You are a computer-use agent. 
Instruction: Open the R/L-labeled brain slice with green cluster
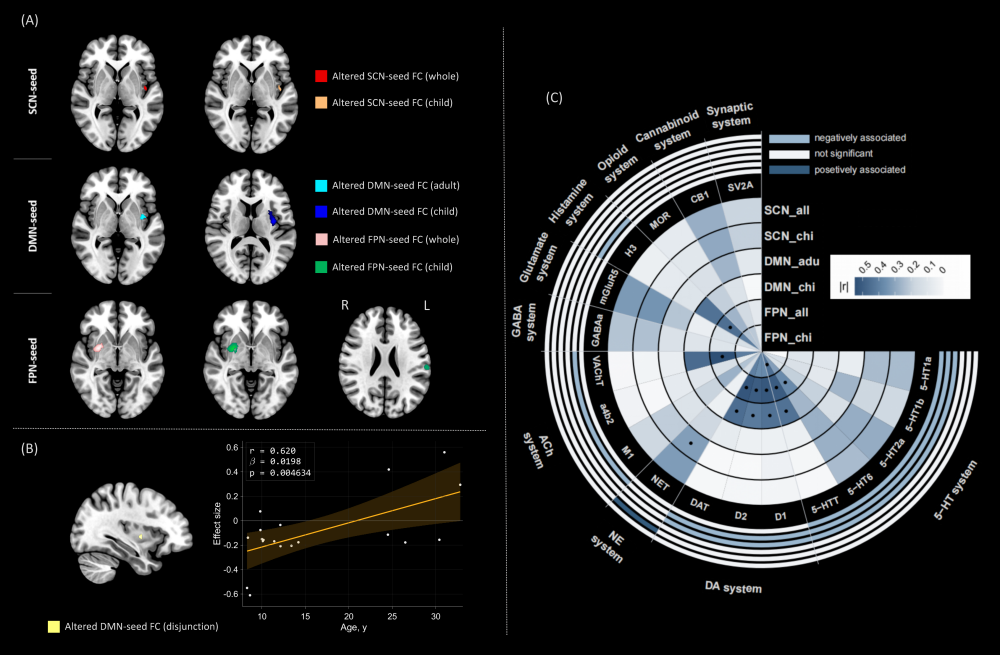pyautogui.click(x=385, y=362)
